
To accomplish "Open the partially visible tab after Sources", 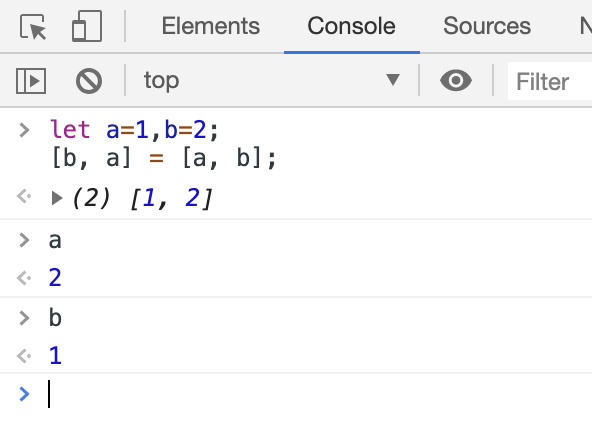I will pos(586,26).
